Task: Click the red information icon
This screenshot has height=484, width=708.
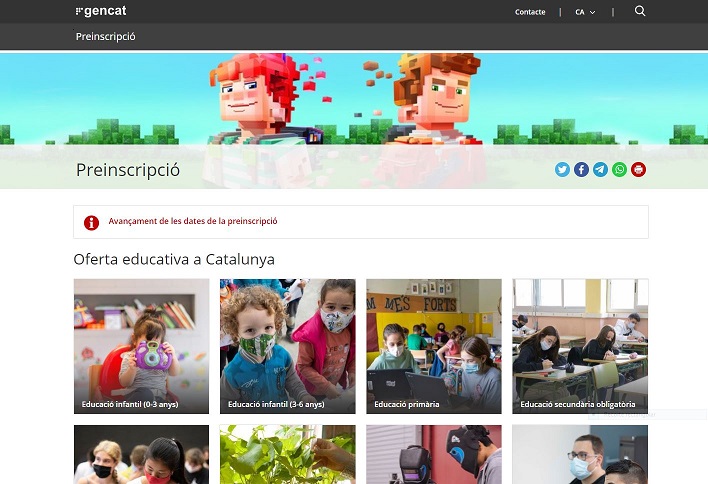Action: pos(91,223)
